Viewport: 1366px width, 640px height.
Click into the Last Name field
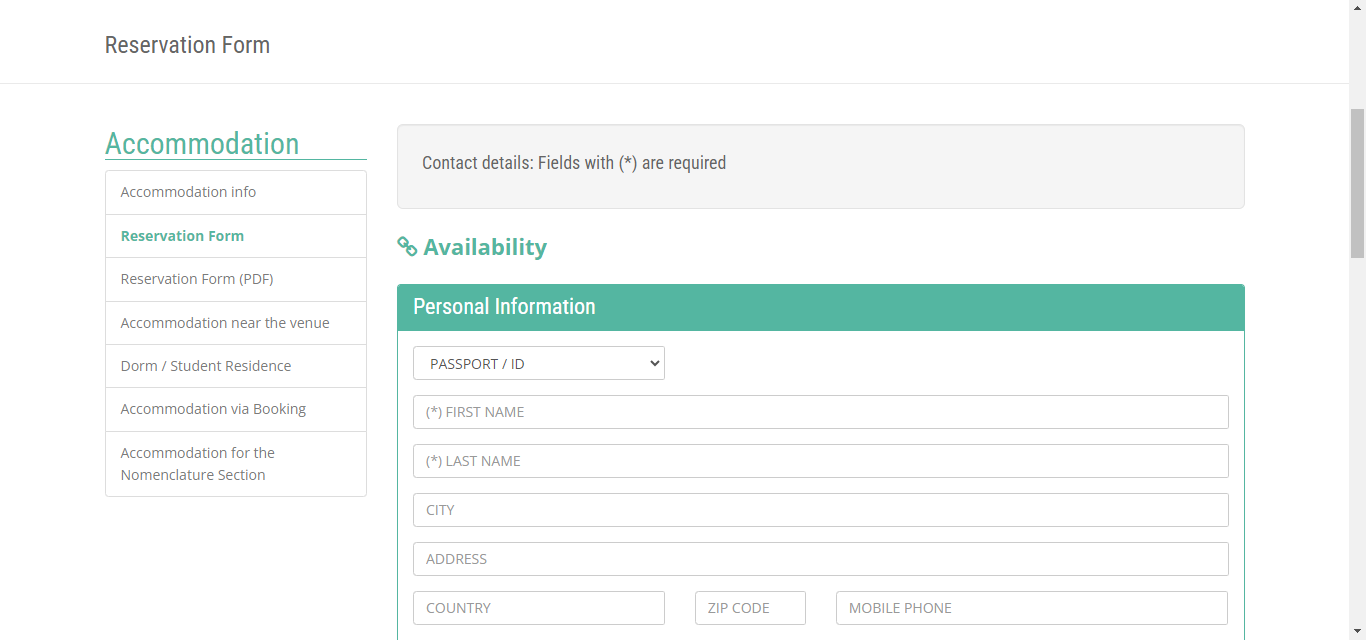click(x=820, y=461)
